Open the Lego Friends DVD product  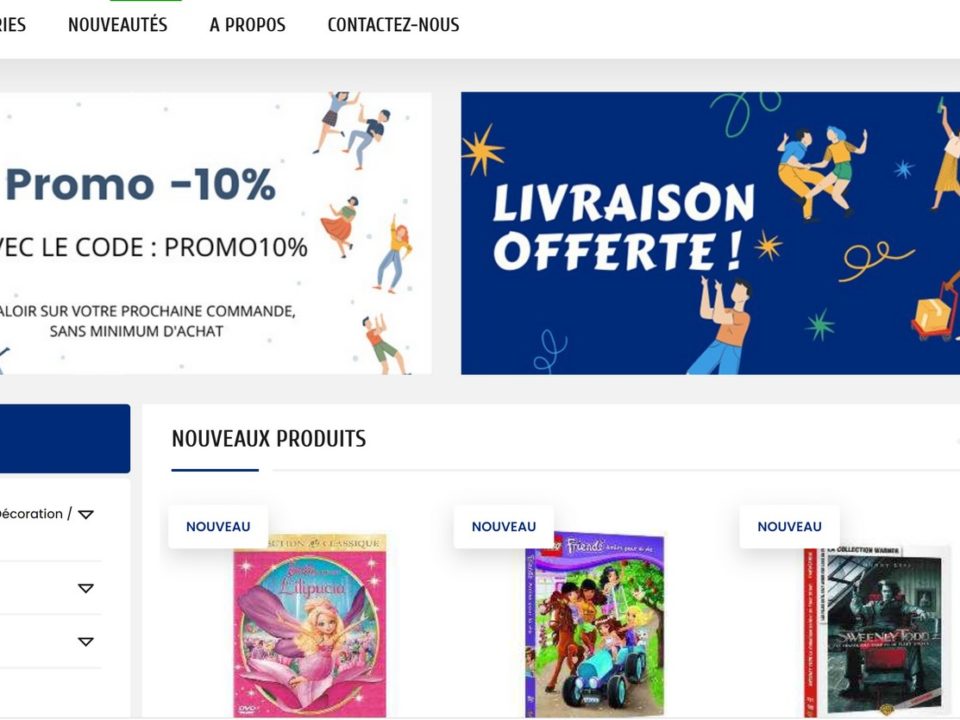595,624
